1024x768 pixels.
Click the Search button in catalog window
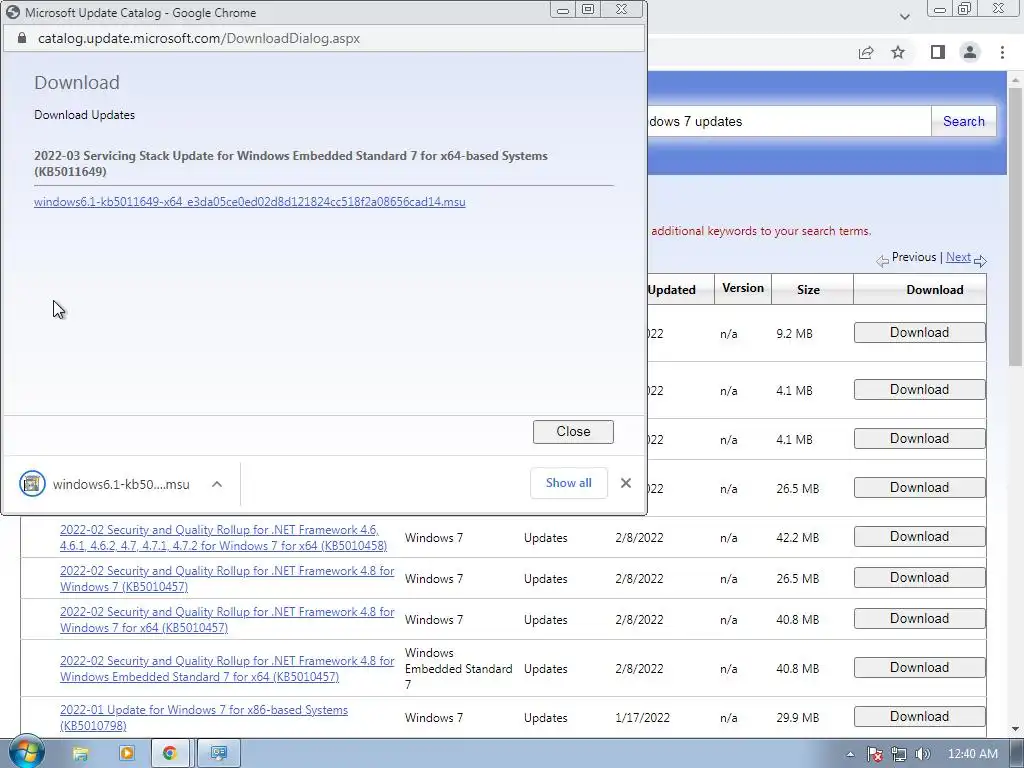(x=963, y=121)
